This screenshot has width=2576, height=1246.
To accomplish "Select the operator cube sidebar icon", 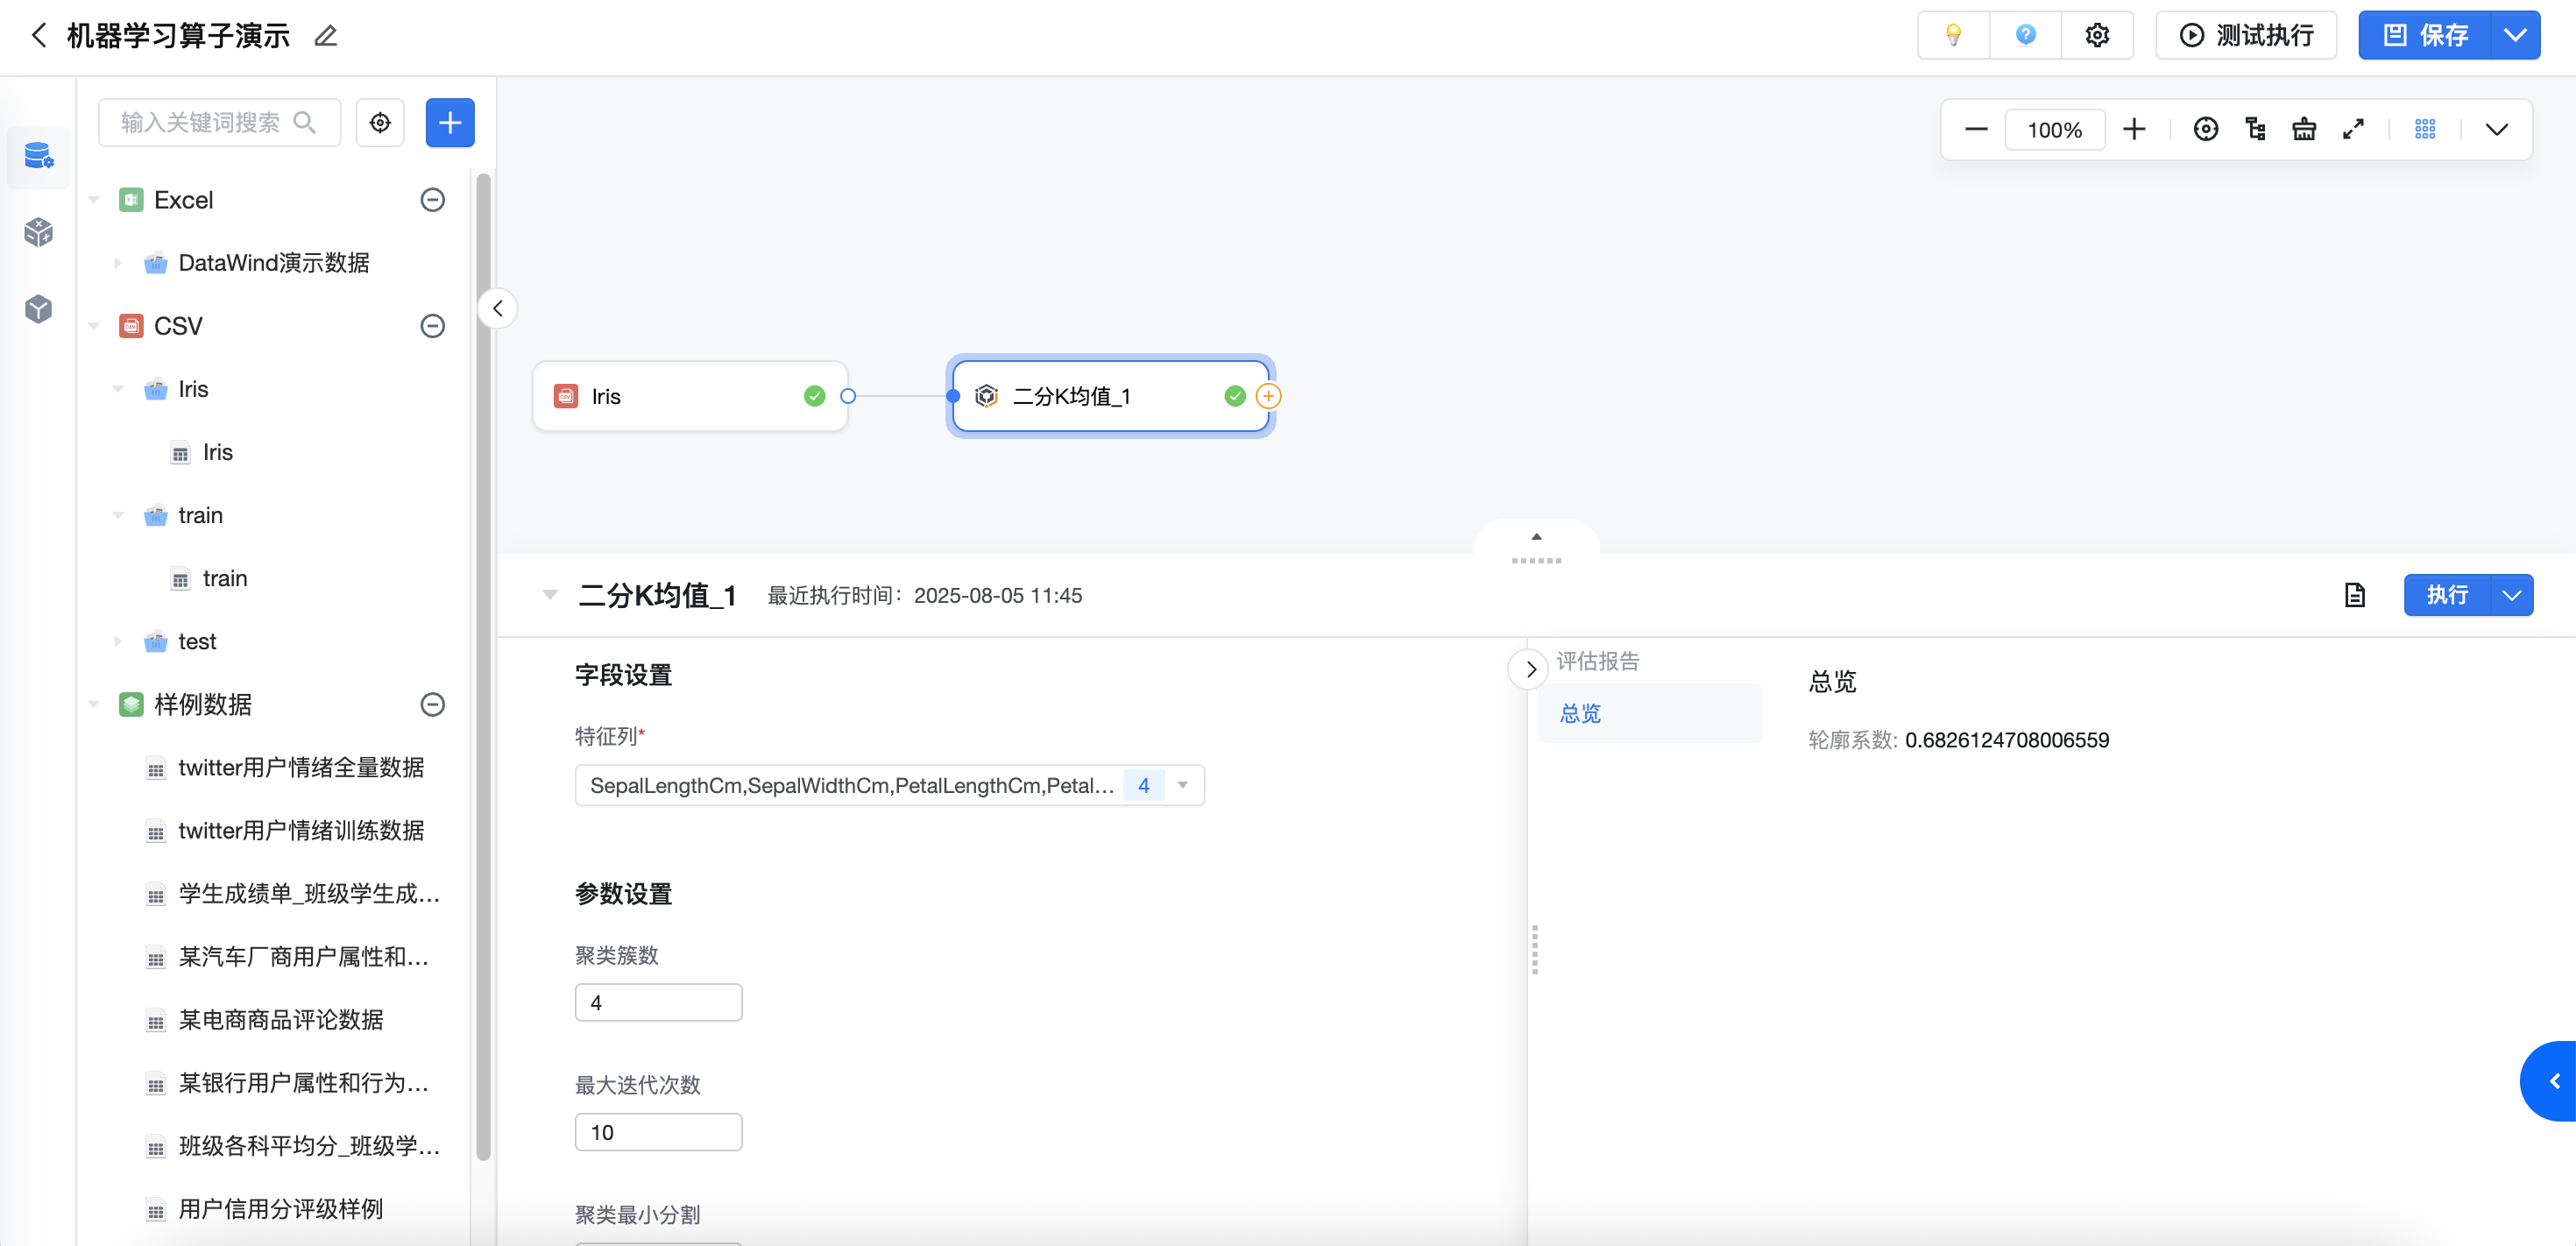I will click(x=38, y=233).
